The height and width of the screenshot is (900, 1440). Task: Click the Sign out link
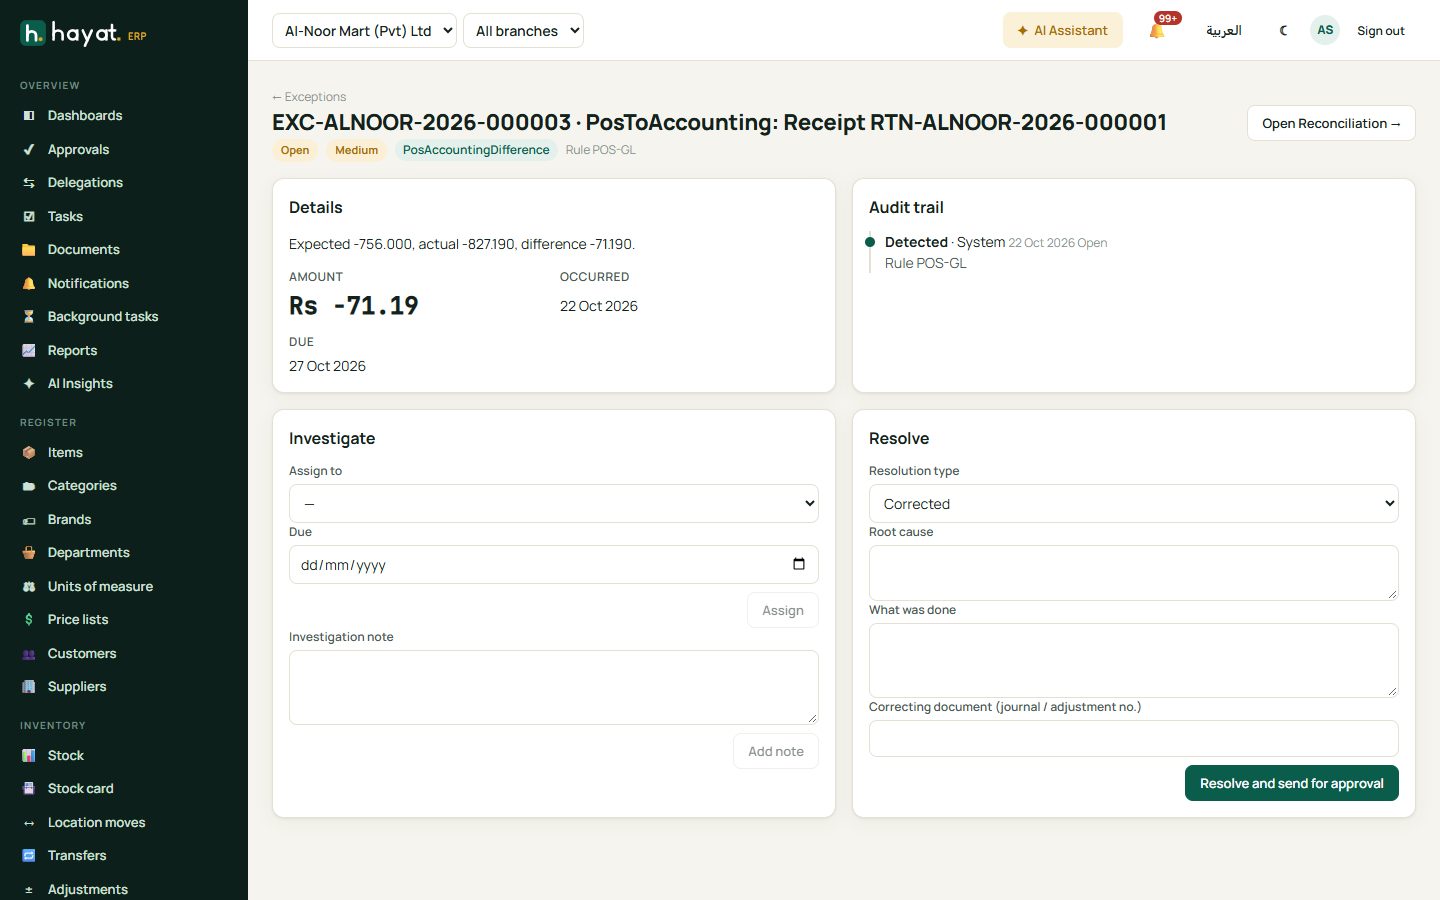pos(1381,31)
